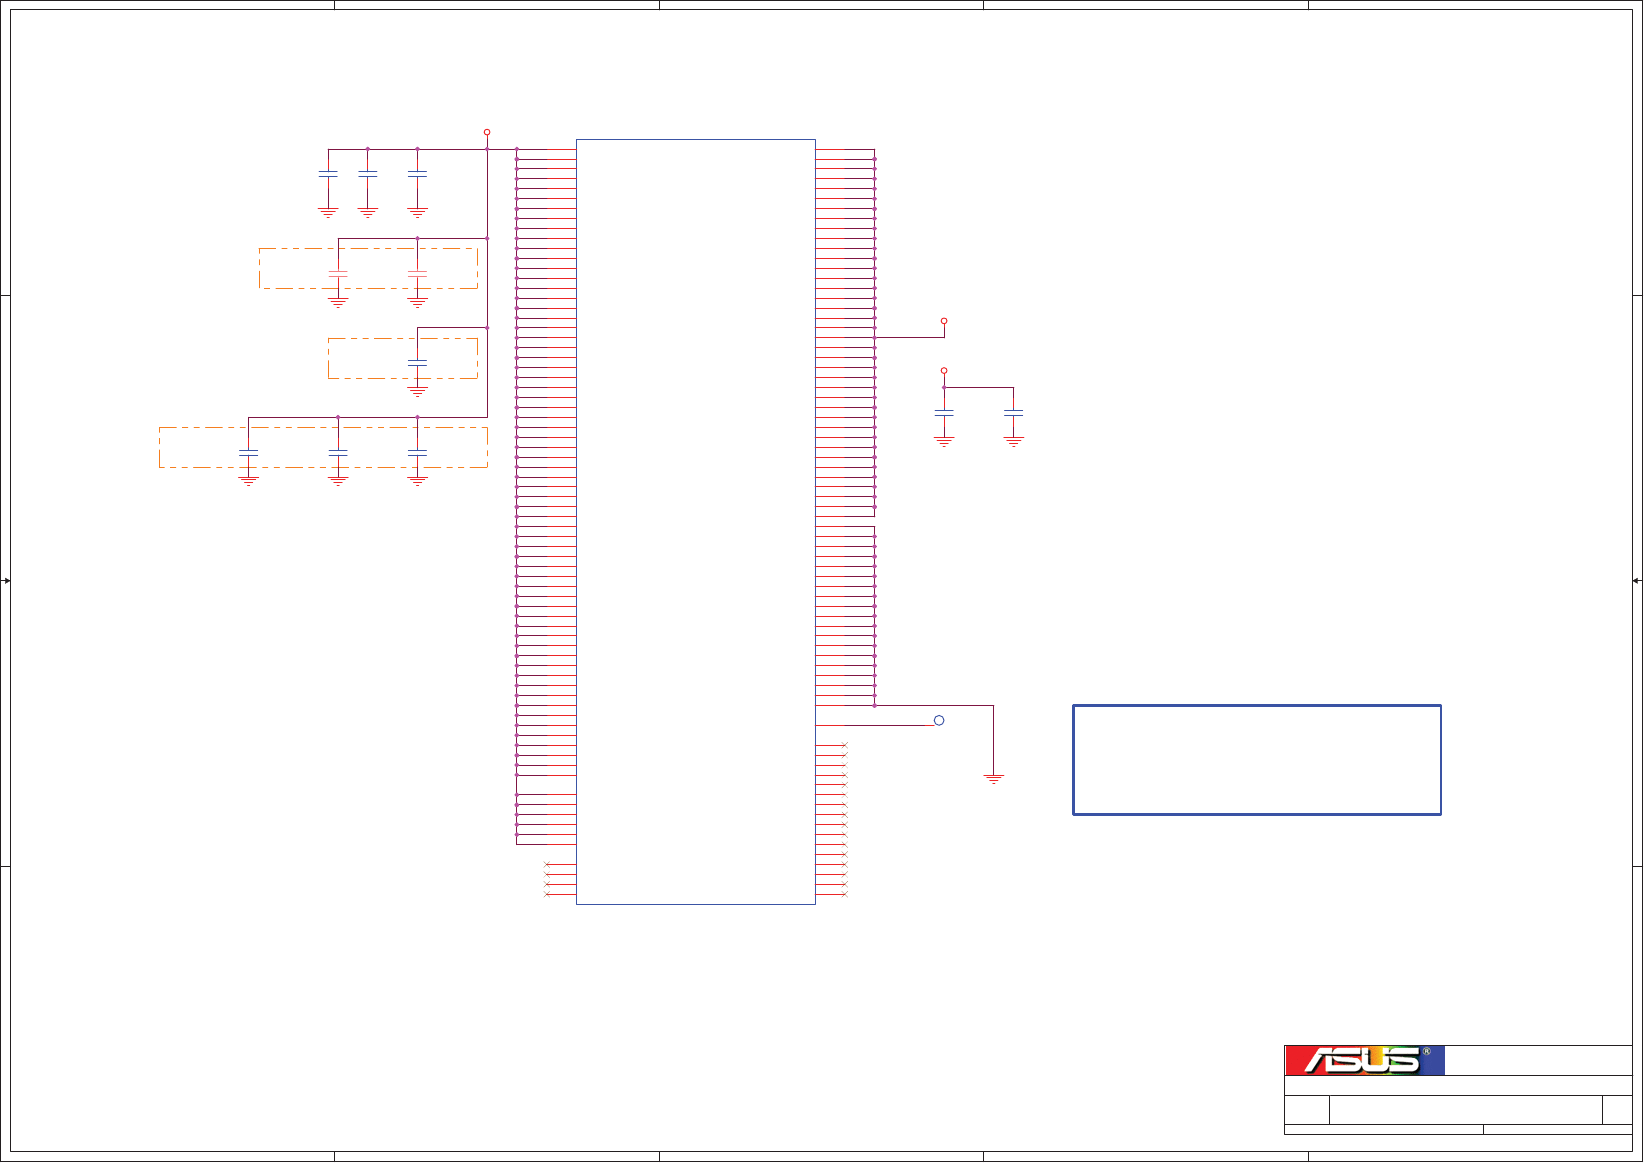Click the power port circle above the top-left capacitor row
Image resolution: width=1644 pixels, height=1163 pixels.
point(487,132)
